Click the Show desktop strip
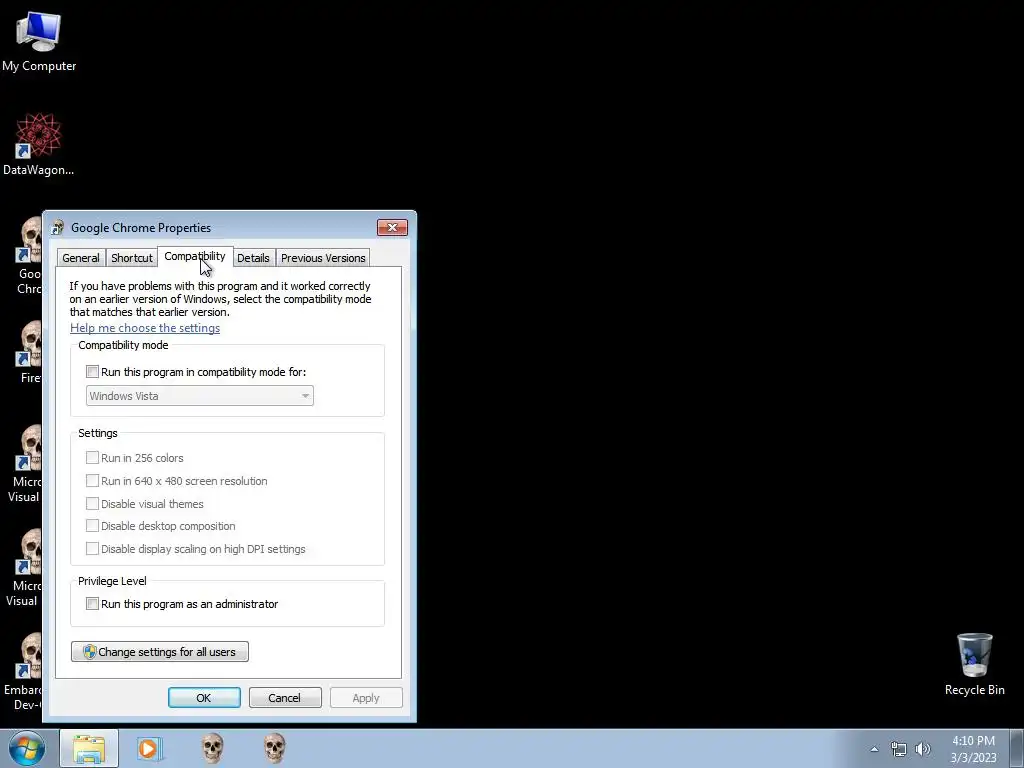The image size is (1024, 768). tap(1017, 748)
